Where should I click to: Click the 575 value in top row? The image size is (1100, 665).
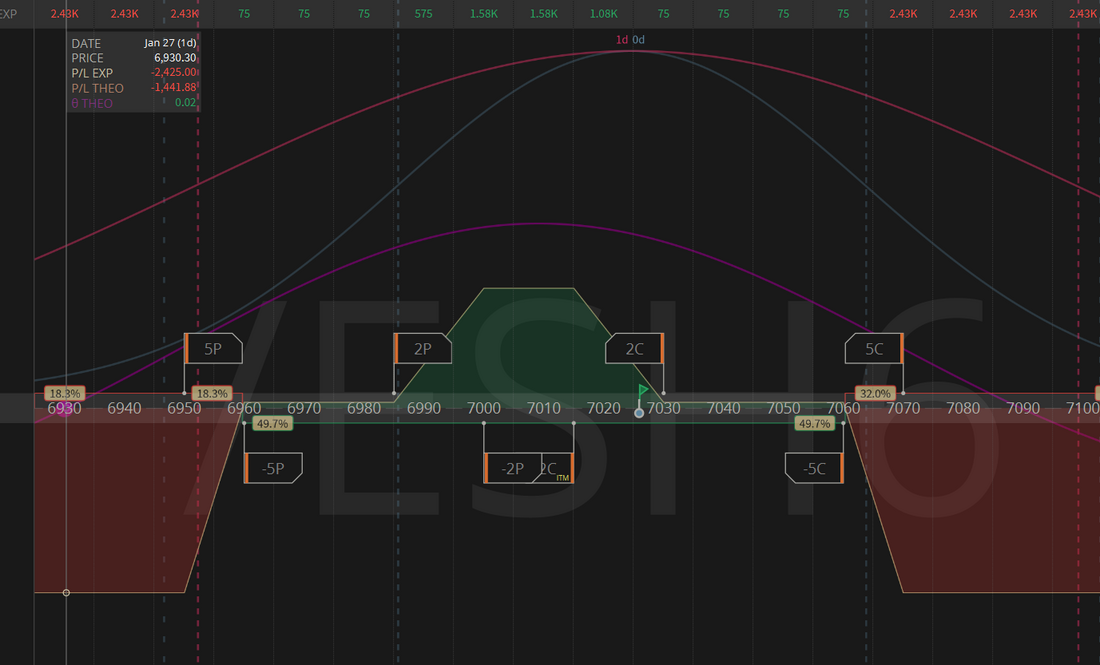pos(424,14)
